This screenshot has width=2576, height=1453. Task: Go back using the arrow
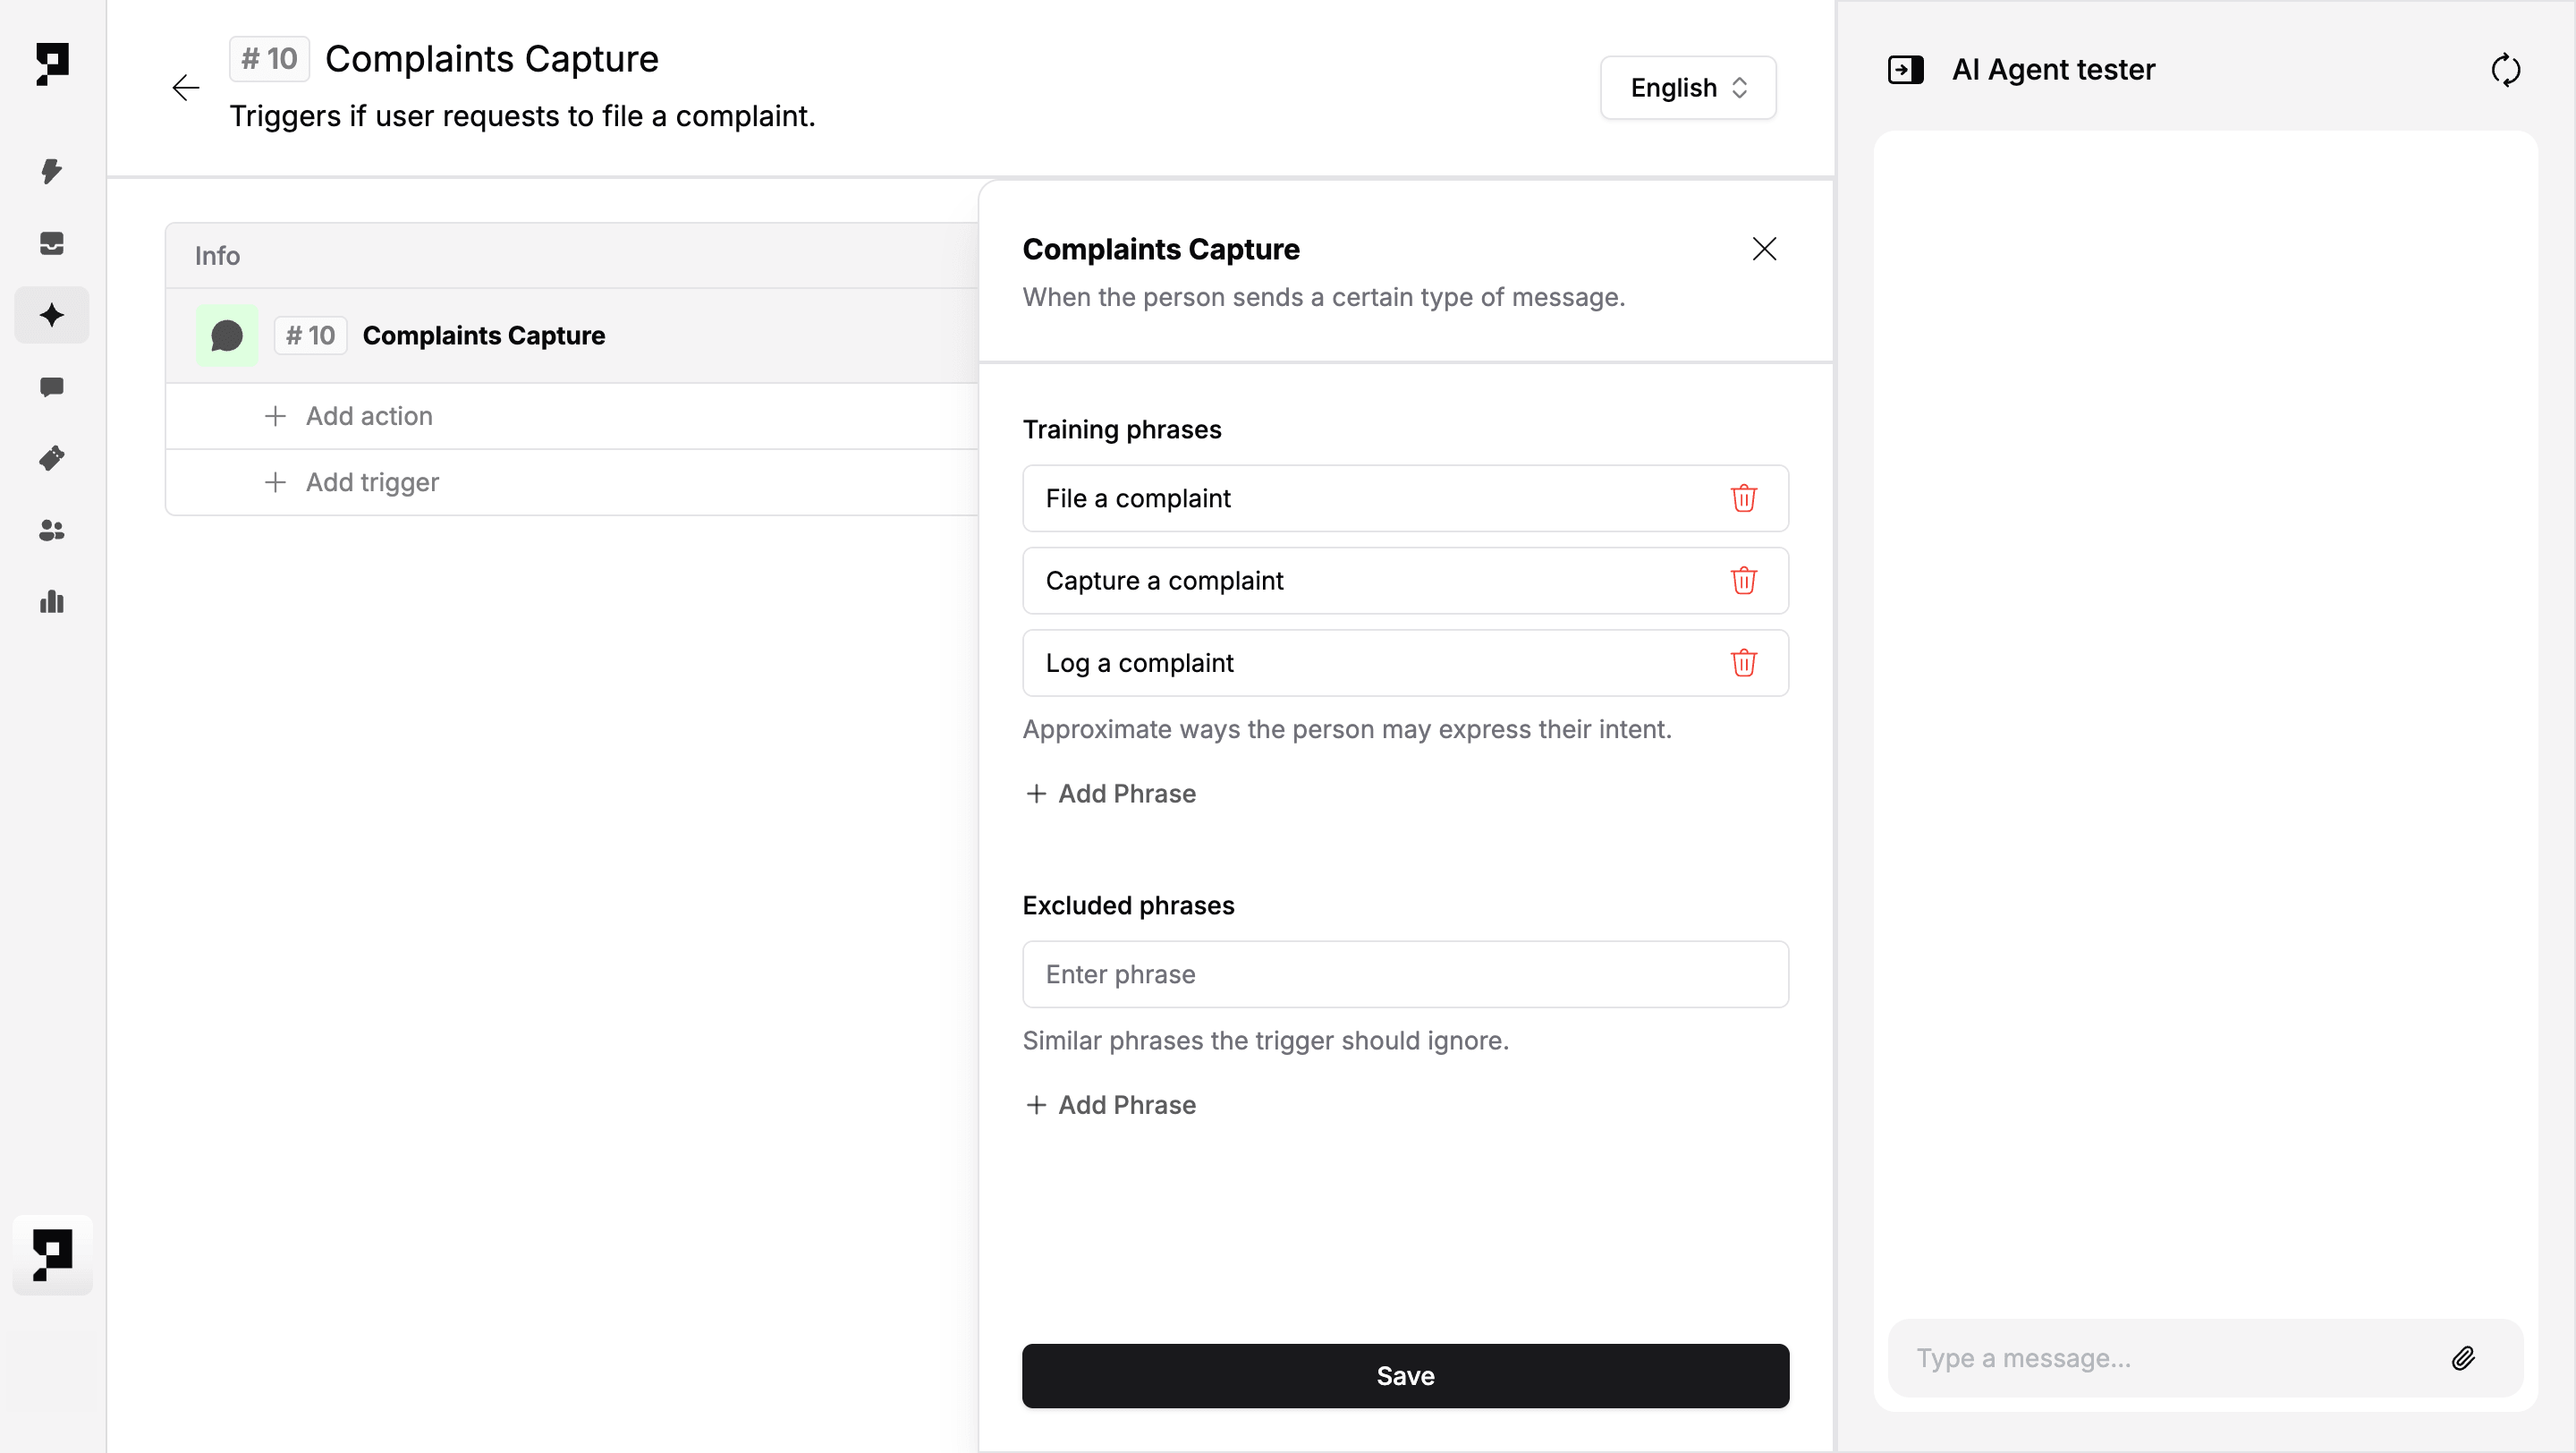point(186,88)
